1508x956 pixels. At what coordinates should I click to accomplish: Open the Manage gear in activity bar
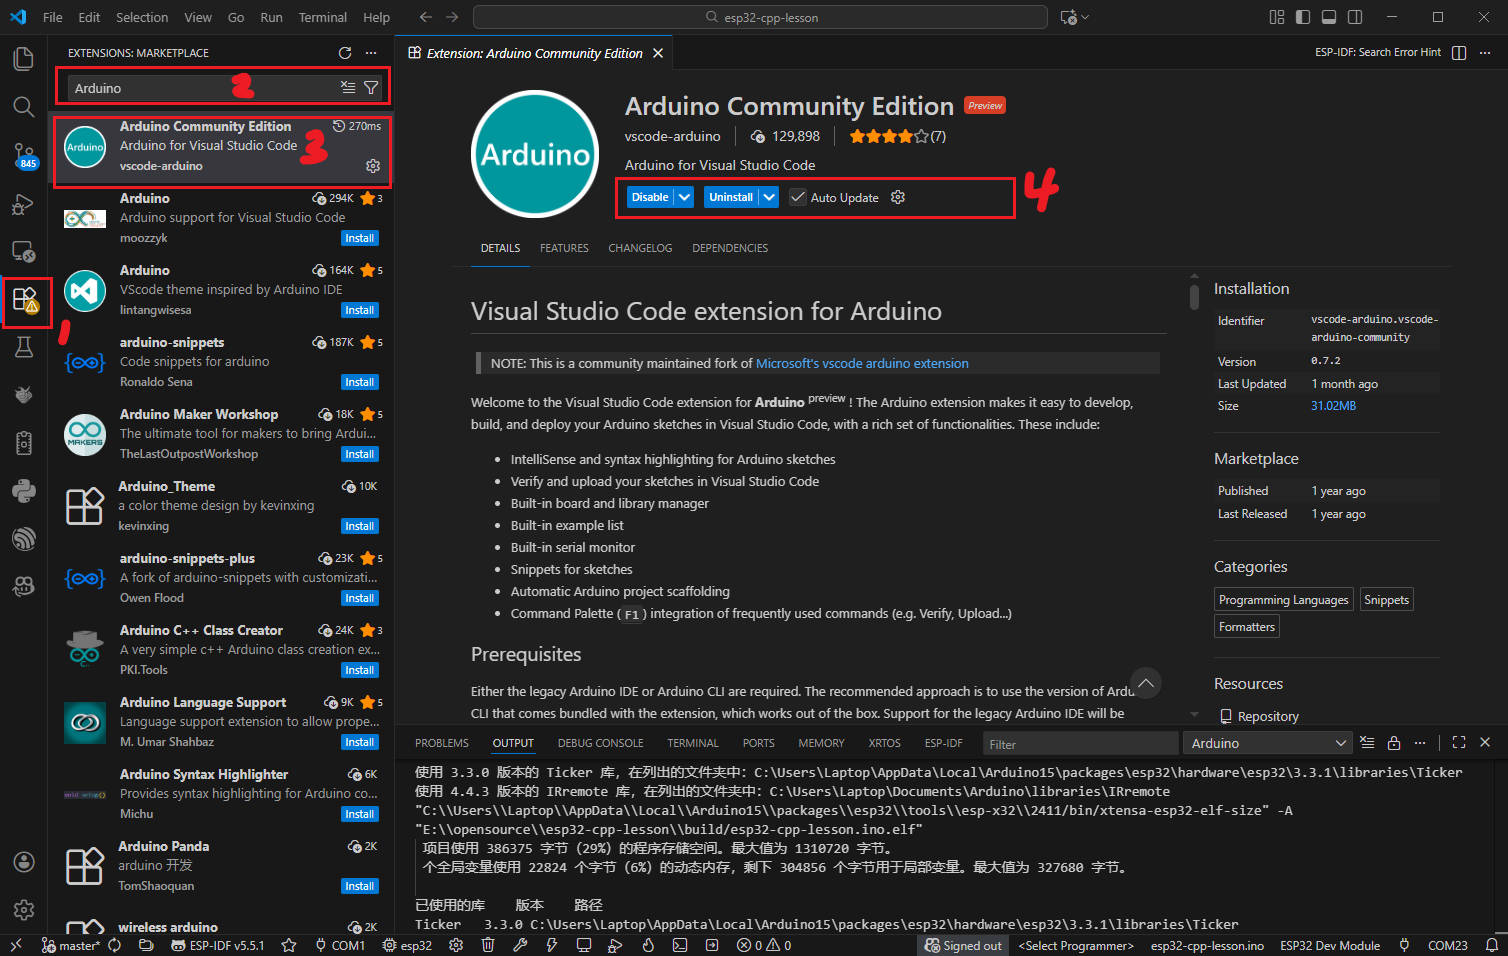point(24,909)
